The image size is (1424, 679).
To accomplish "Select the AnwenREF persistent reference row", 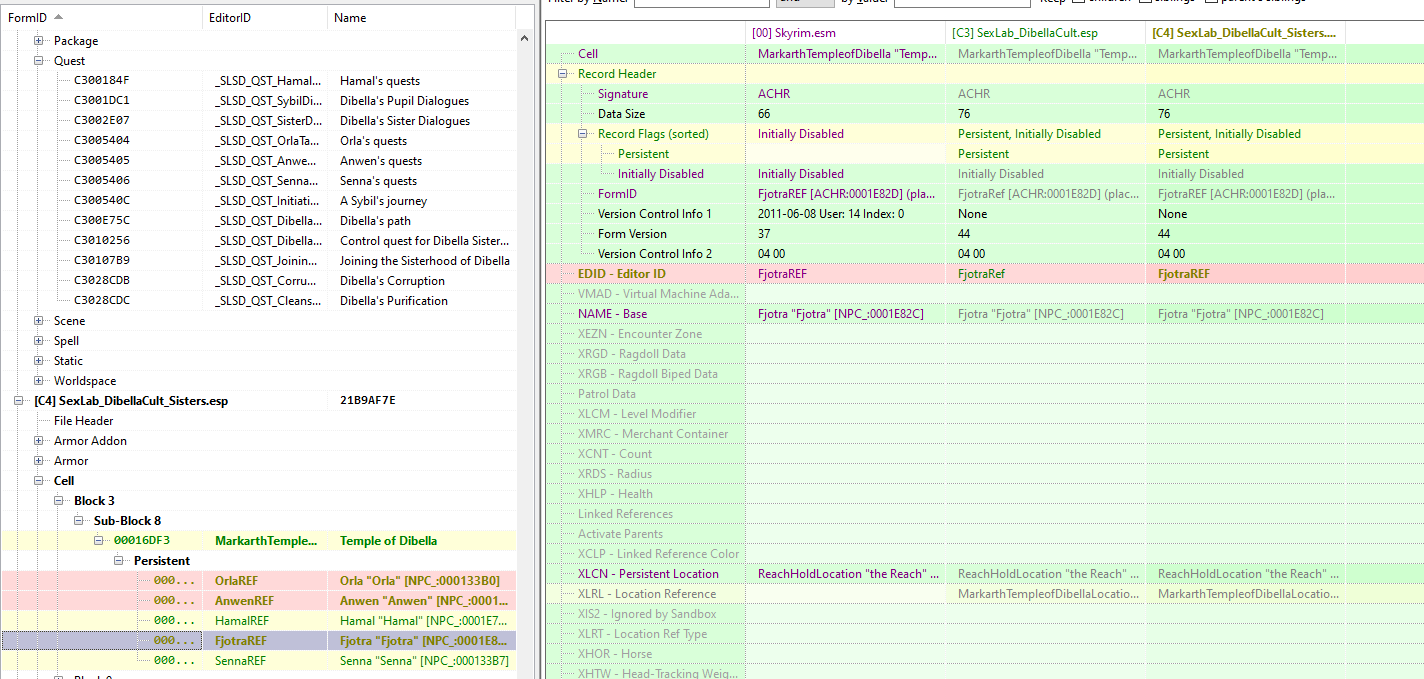I will tap(258, 601).
